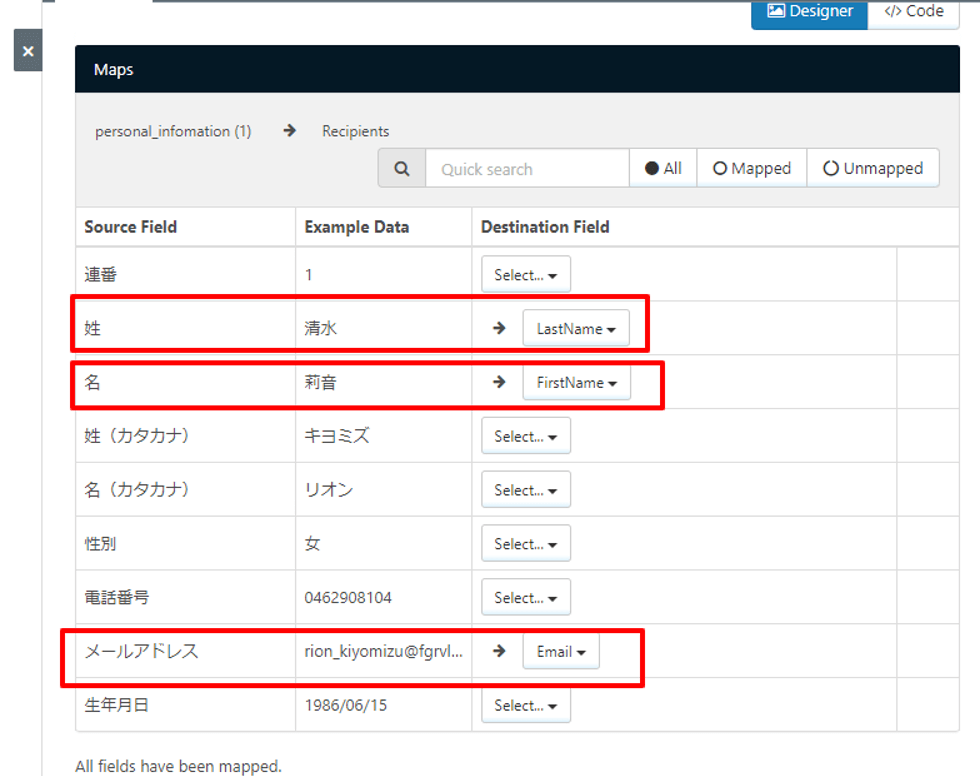Open the LastName destination dropdown

pyautogui.click(x=576, y=329)
